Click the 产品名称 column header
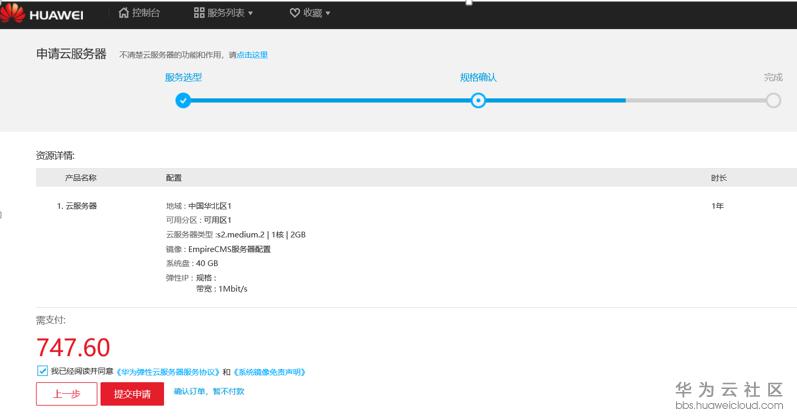The image size is (797, 420). coord(80,177)
